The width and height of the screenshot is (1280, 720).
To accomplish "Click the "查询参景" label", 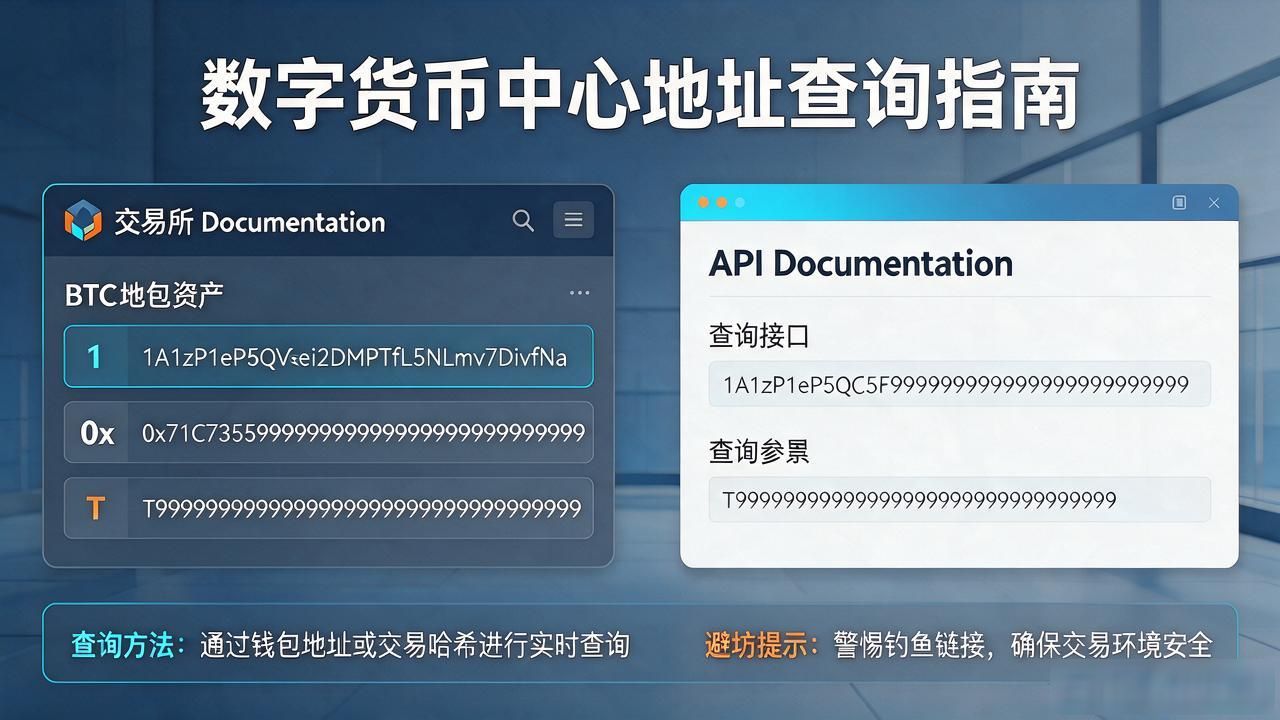I will coord(759,452).
